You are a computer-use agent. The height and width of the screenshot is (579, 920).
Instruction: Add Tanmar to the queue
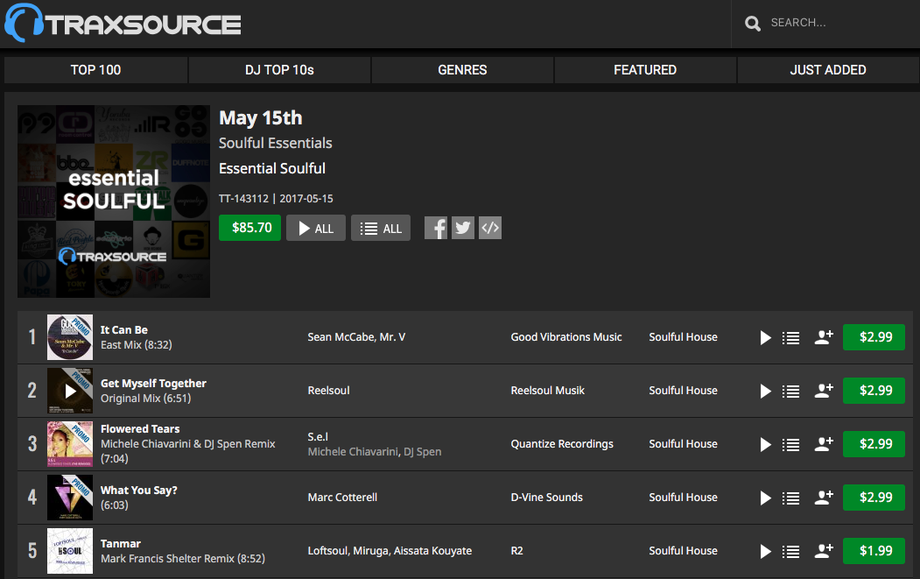coord(790,551)
